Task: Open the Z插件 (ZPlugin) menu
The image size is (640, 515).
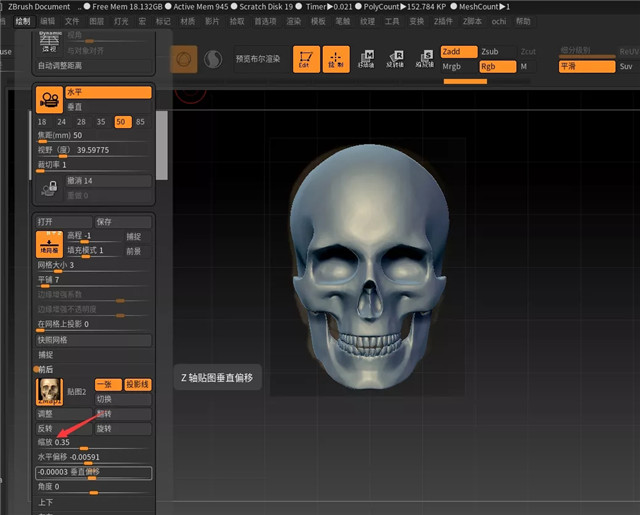Action: coord(443,21)
